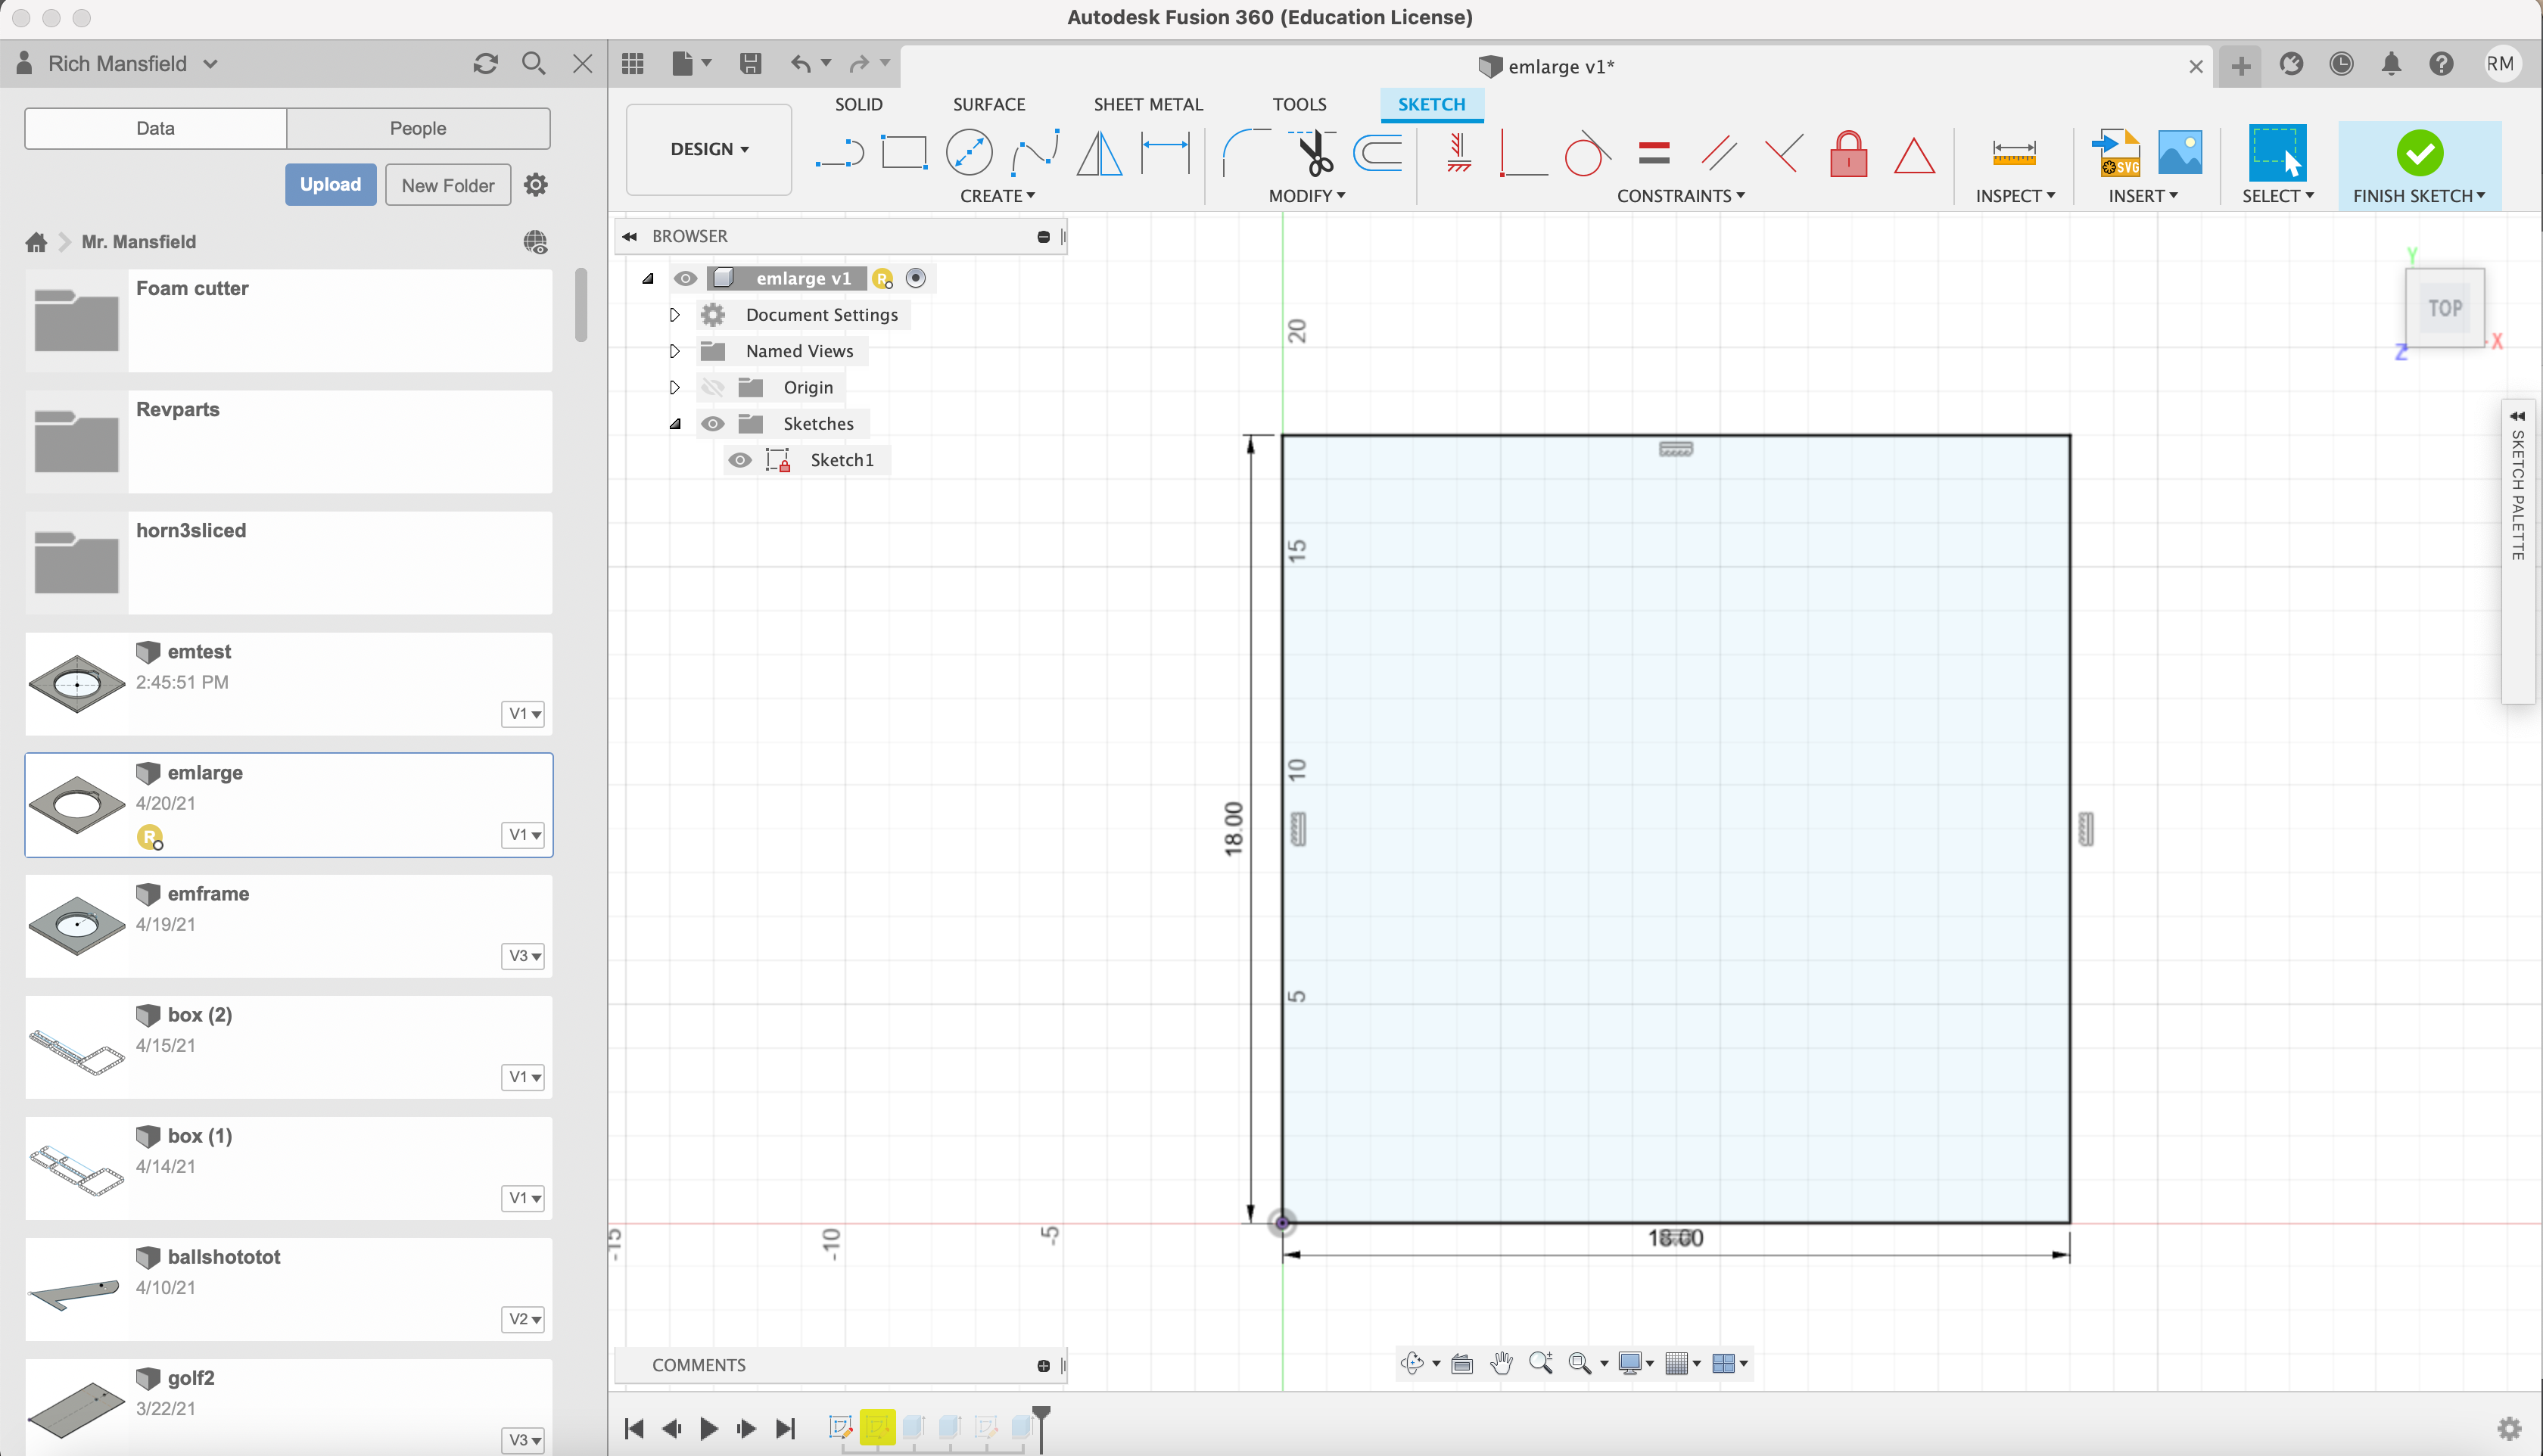The height and width of the screenshot is (1456, 2543).
Task: Expand the Named Views section
Action: pyautogui.click(x=674, y=351)
